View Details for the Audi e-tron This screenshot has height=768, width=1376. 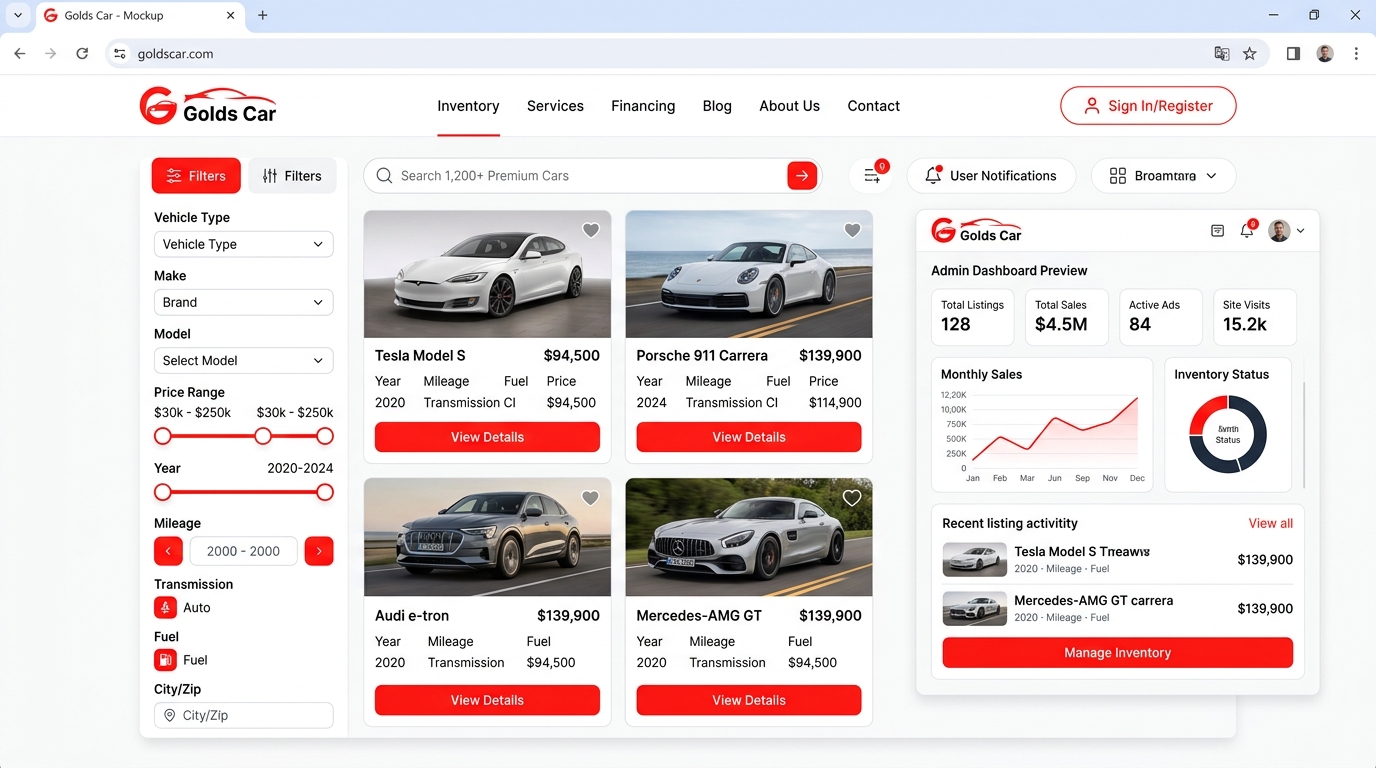[487, 700]
